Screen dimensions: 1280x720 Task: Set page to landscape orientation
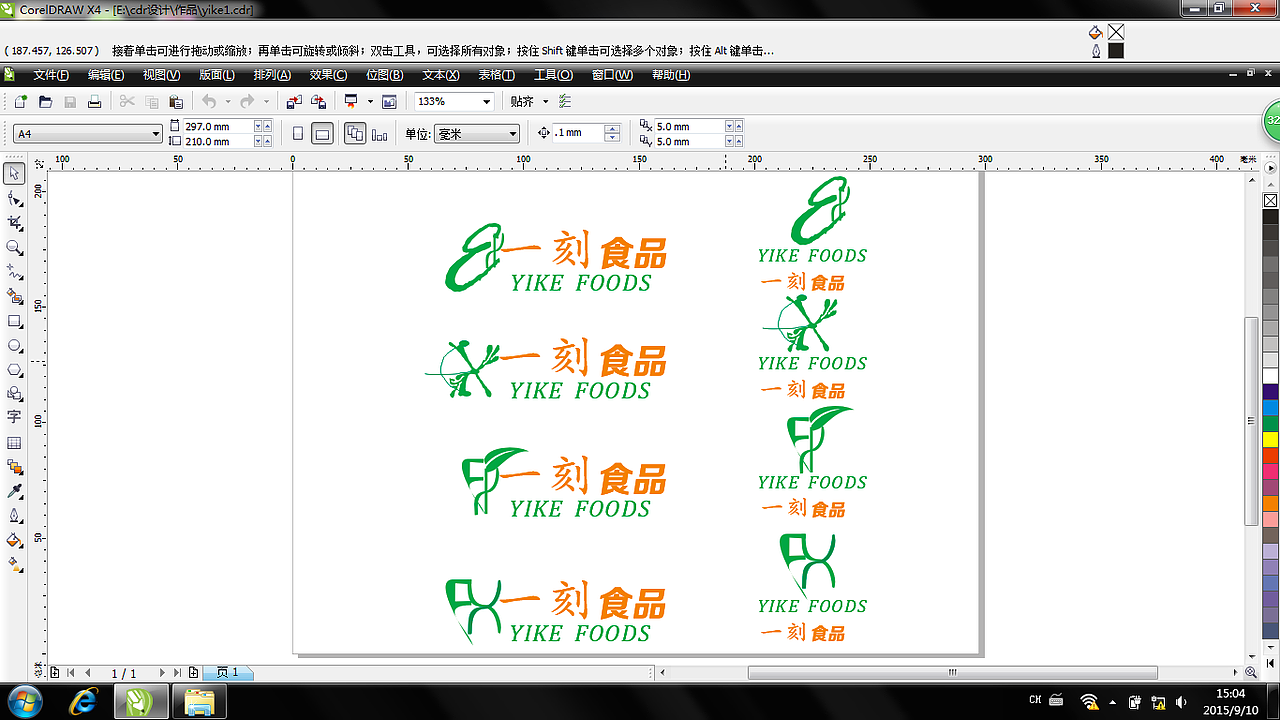pos(322,133)
